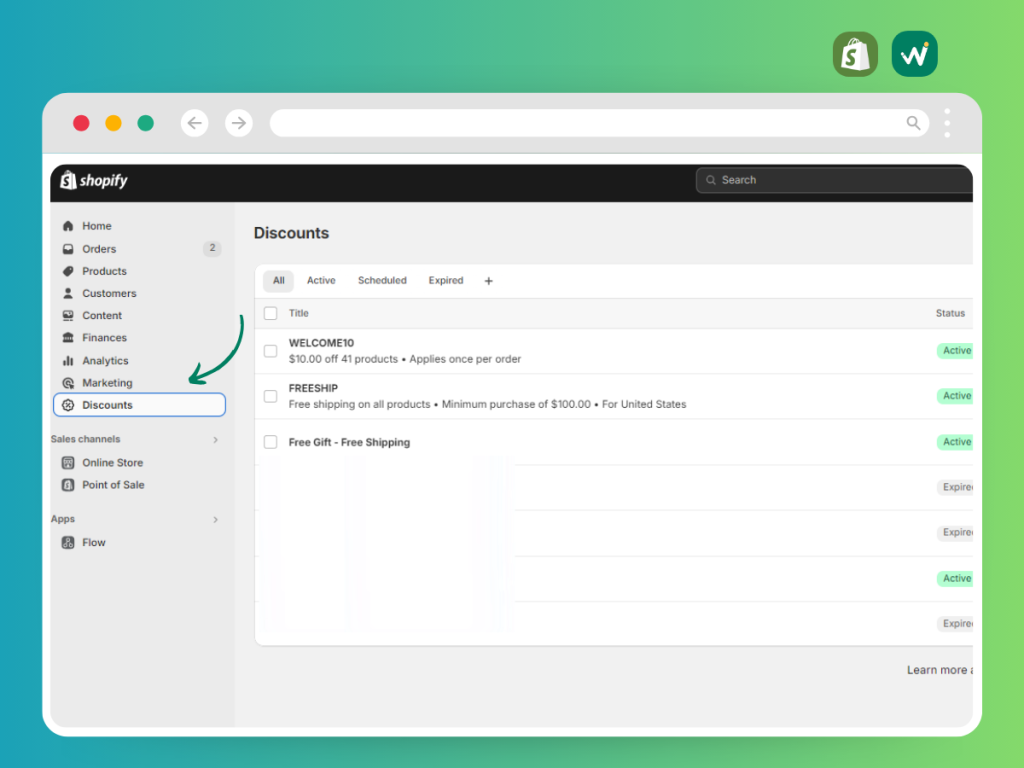Open the Orders inbox icon

point(68,249)
